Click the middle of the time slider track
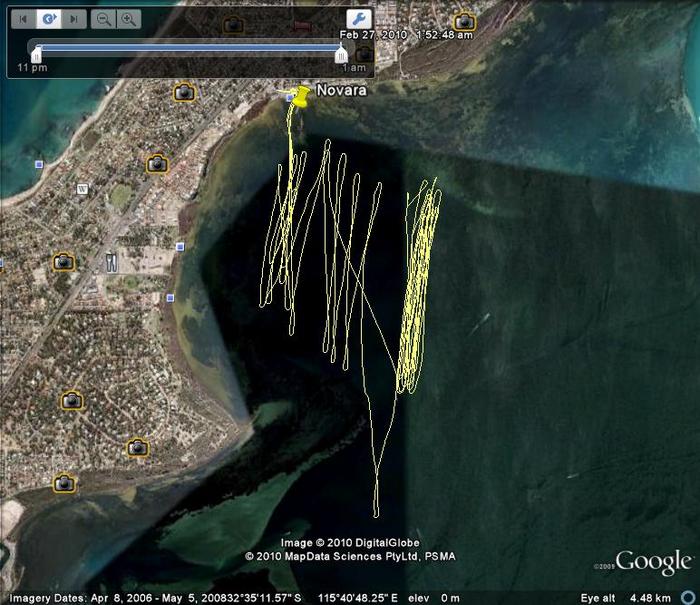 click(189, 47)
